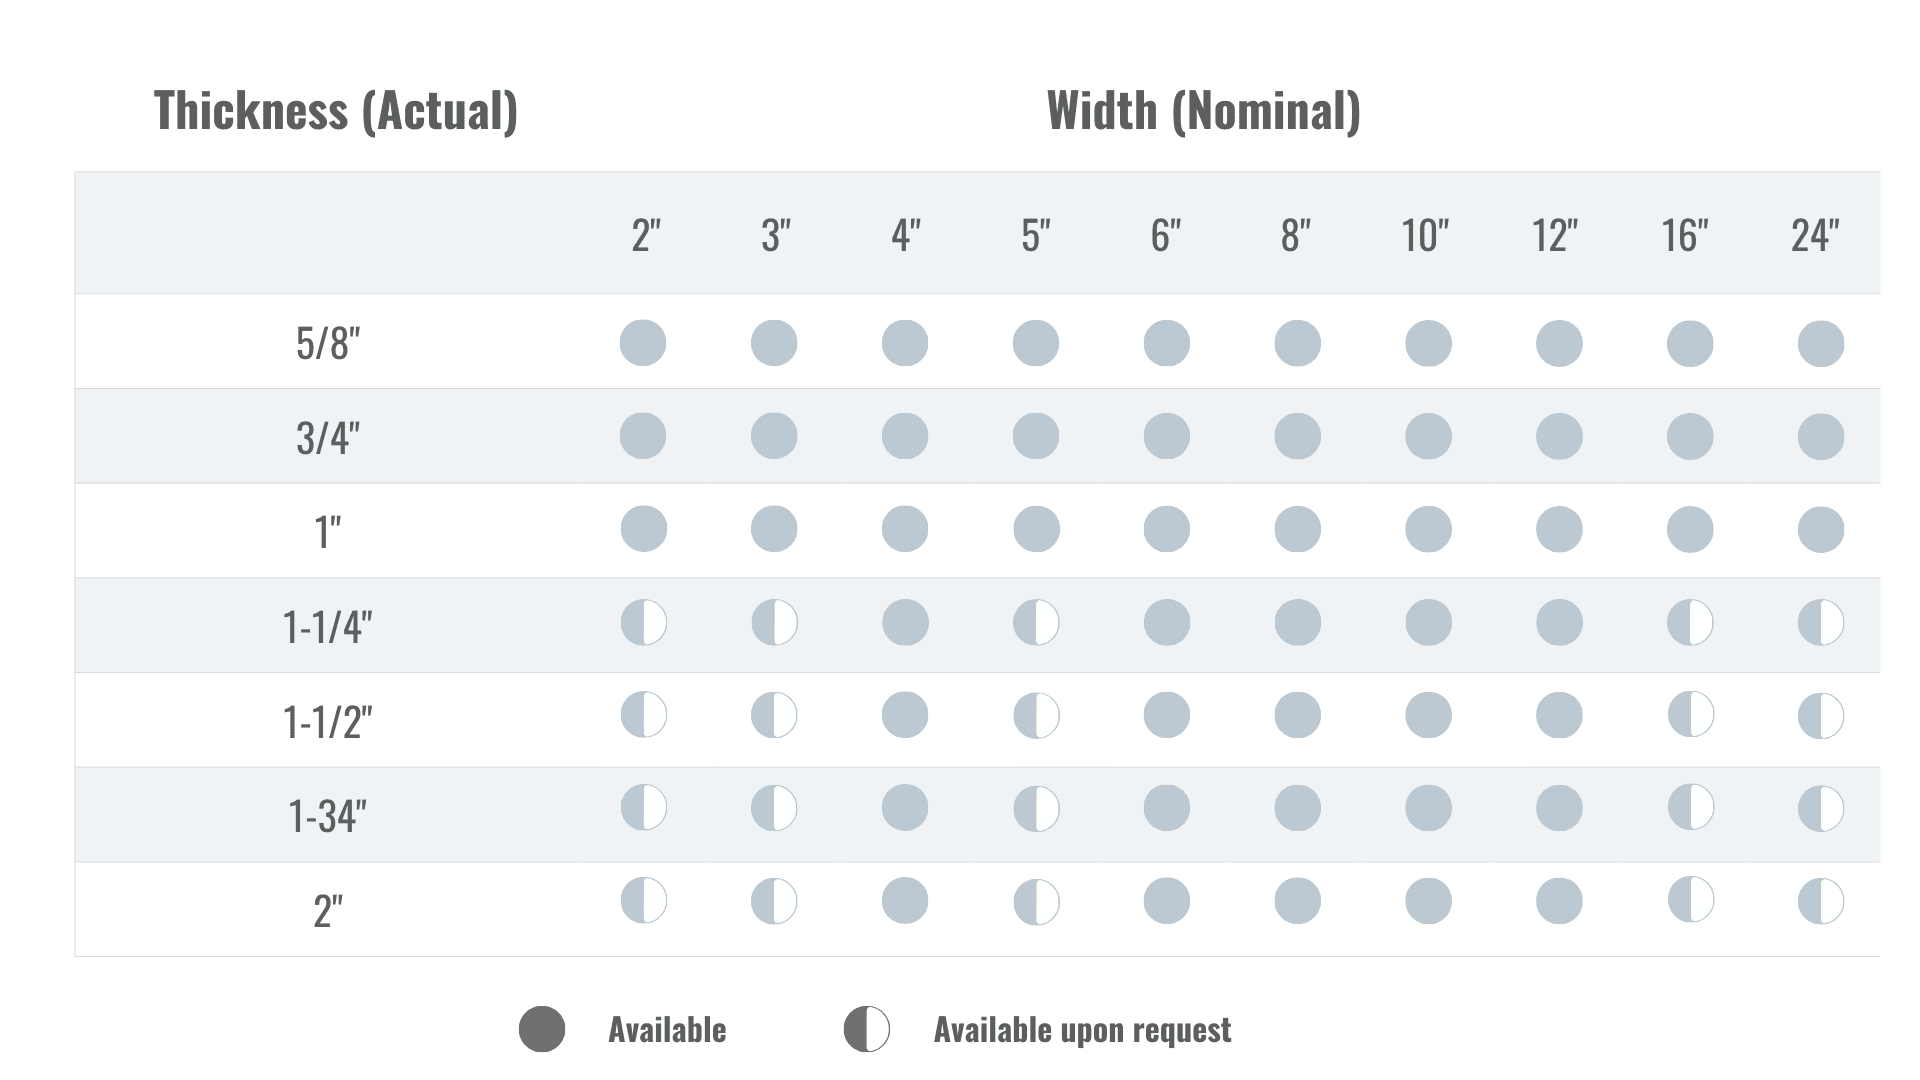Click the 1-1/4" thickness 3" width half circle
Viewport: 1920px width, 1080px height.
[774, 623]
